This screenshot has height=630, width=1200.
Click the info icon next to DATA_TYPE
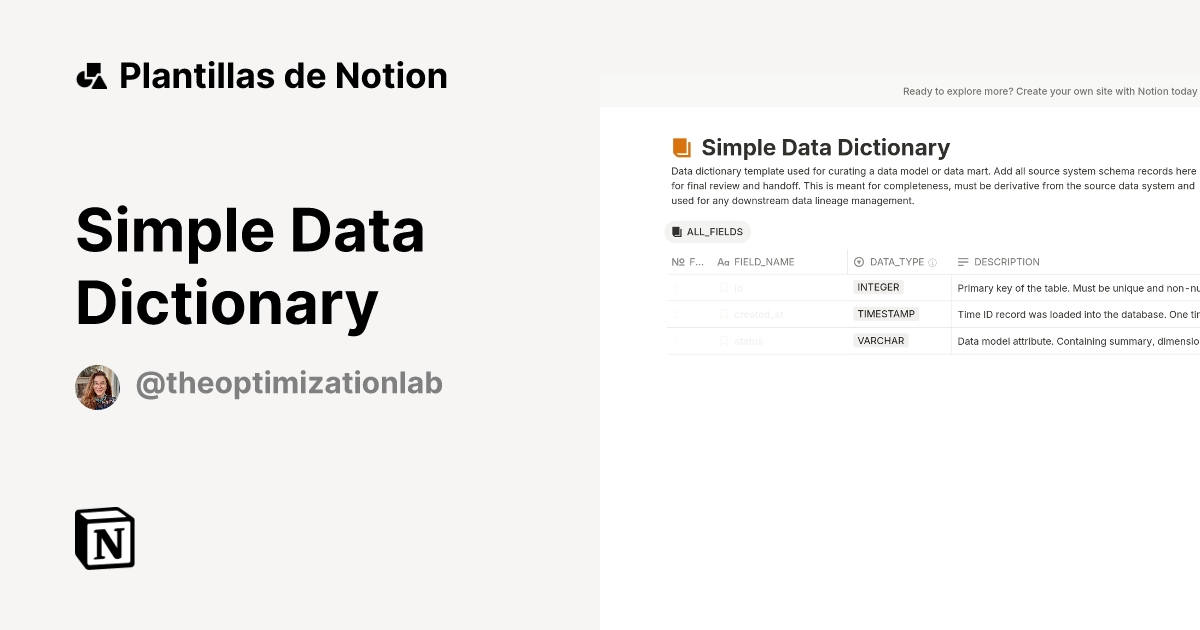tap(931, 262)
